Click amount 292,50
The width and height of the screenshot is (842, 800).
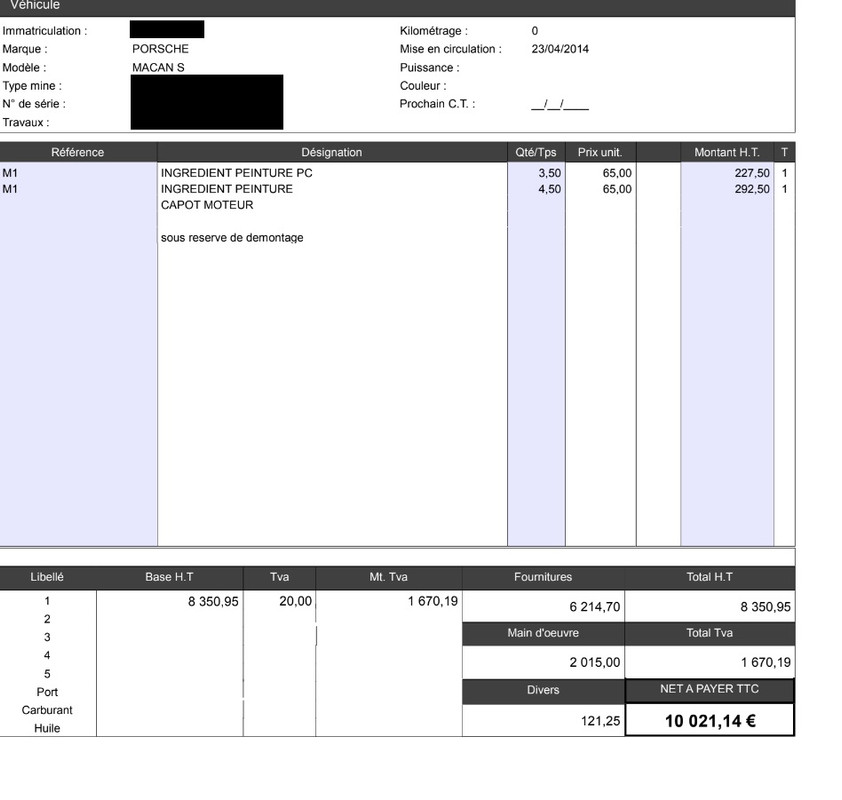tap(752, 189)
